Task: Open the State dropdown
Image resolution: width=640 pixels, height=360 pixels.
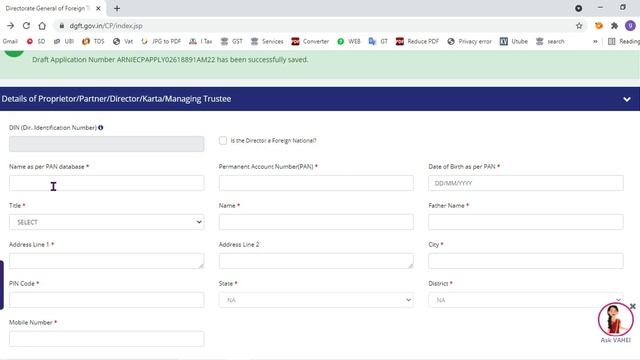Action: (316, 300)
